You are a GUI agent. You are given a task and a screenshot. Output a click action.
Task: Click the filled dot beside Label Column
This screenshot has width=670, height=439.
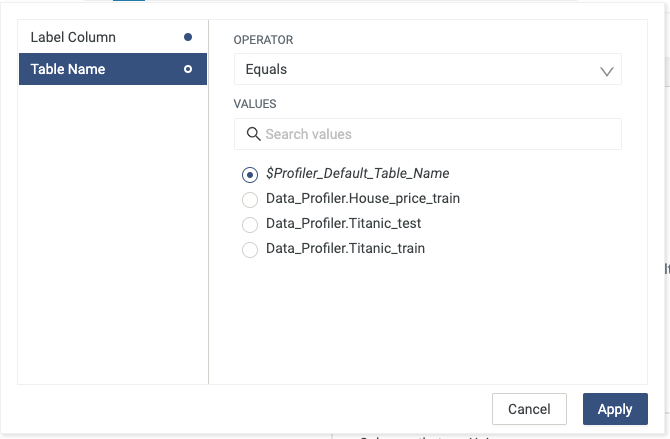(x=188, y=37)
